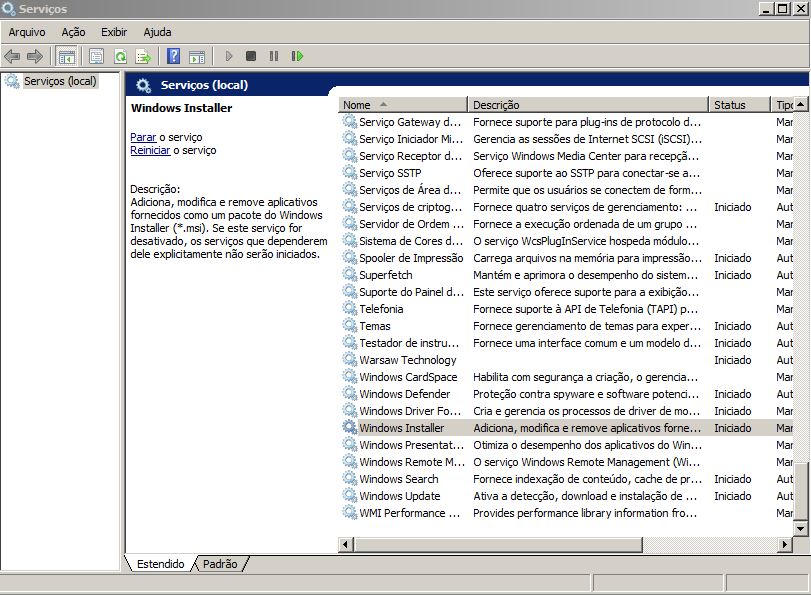
Task: Click the gear icon of Warsaw Technology
Action: click(x=350, y=359)
